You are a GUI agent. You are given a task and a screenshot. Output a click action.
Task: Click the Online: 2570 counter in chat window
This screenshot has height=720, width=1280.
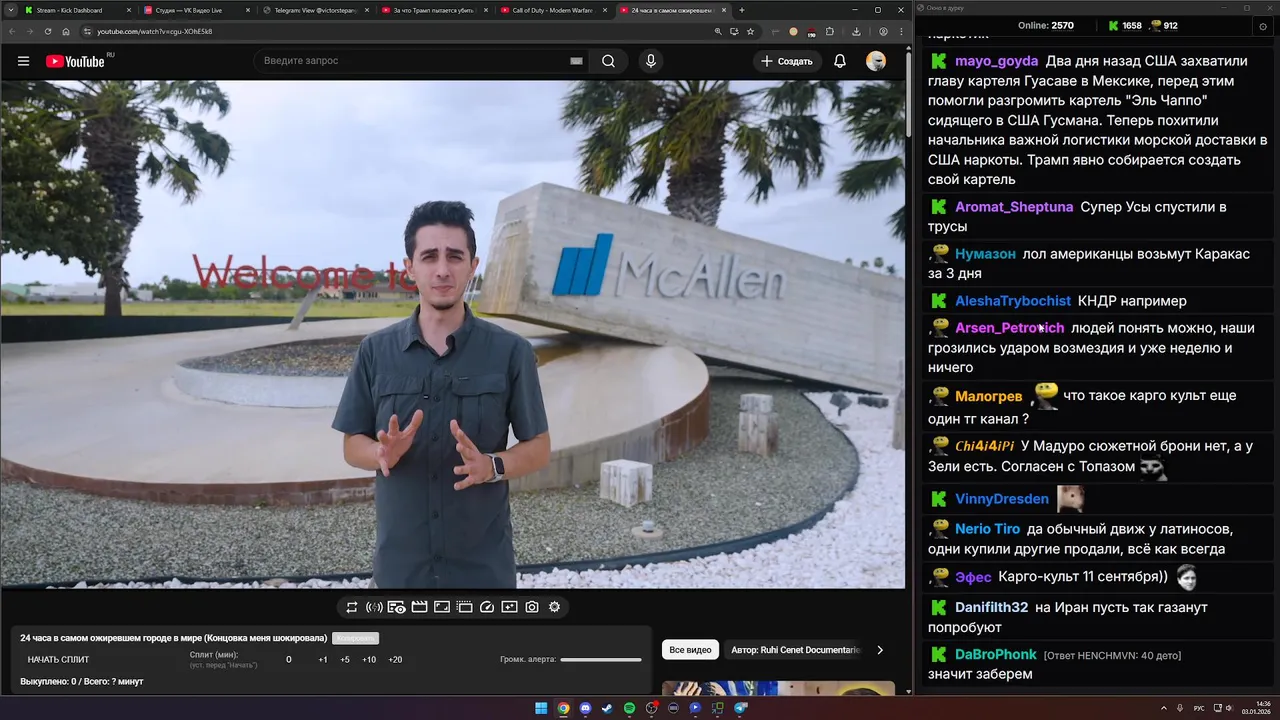point(1045,26)
